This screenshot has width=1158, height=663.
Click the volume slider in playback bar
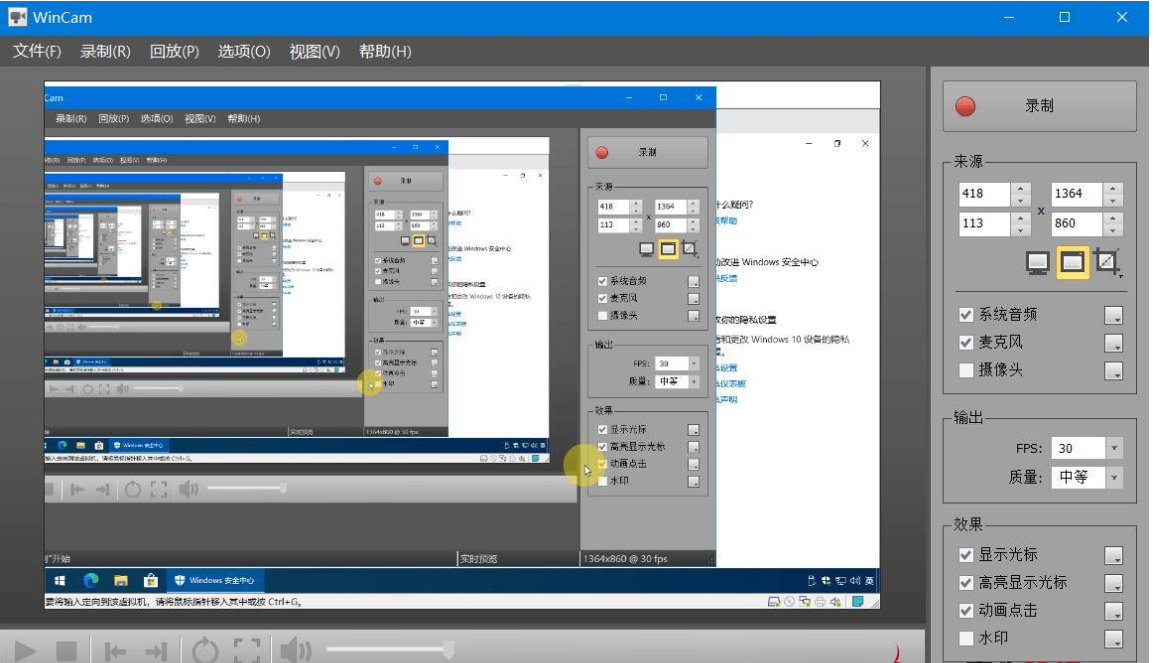pyautogui.click(x=390, y=651)
